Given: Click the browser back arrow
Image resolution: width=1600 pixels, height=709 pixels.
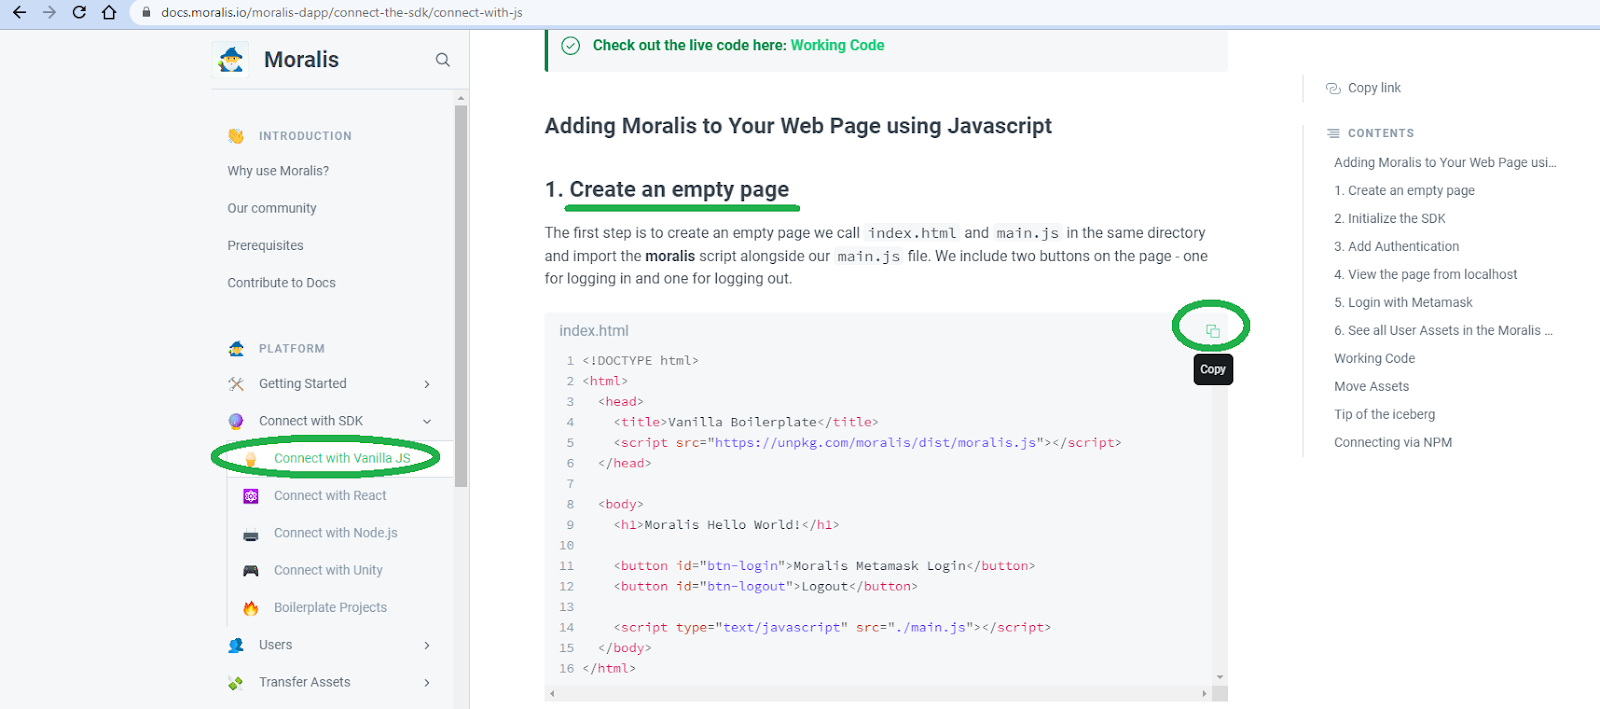Looking at the screenshot, I should click(x=19, y=13).
